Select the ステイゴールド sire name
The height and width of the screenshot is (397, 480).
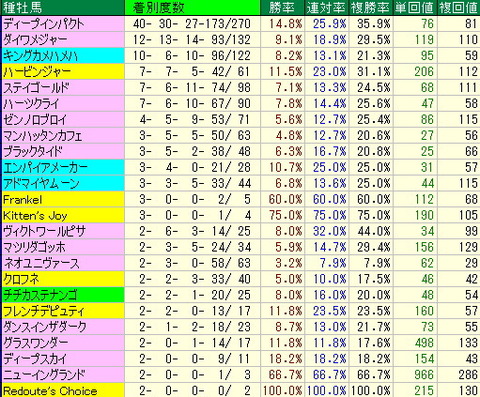(36, 88)
